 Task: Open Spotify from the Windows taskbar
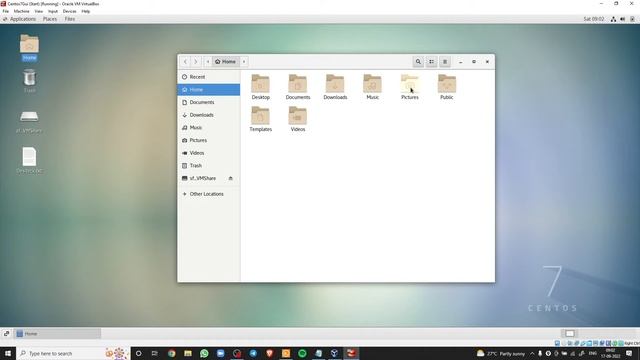[x=302, y=353]
